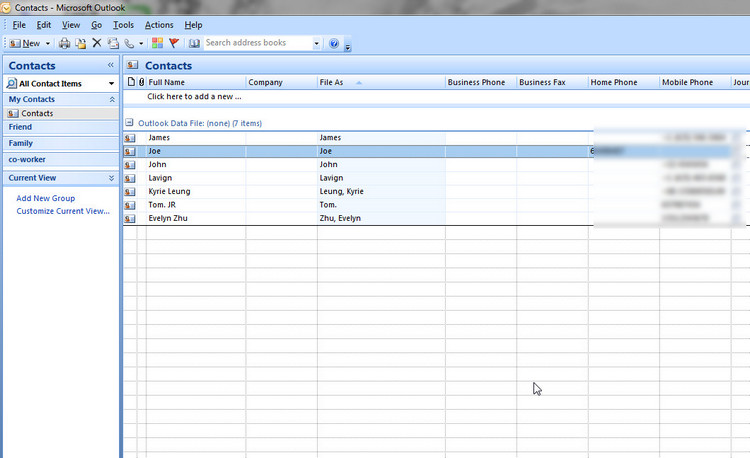
Task: Sort by the Home Phone column header
Action: point(624,82)
